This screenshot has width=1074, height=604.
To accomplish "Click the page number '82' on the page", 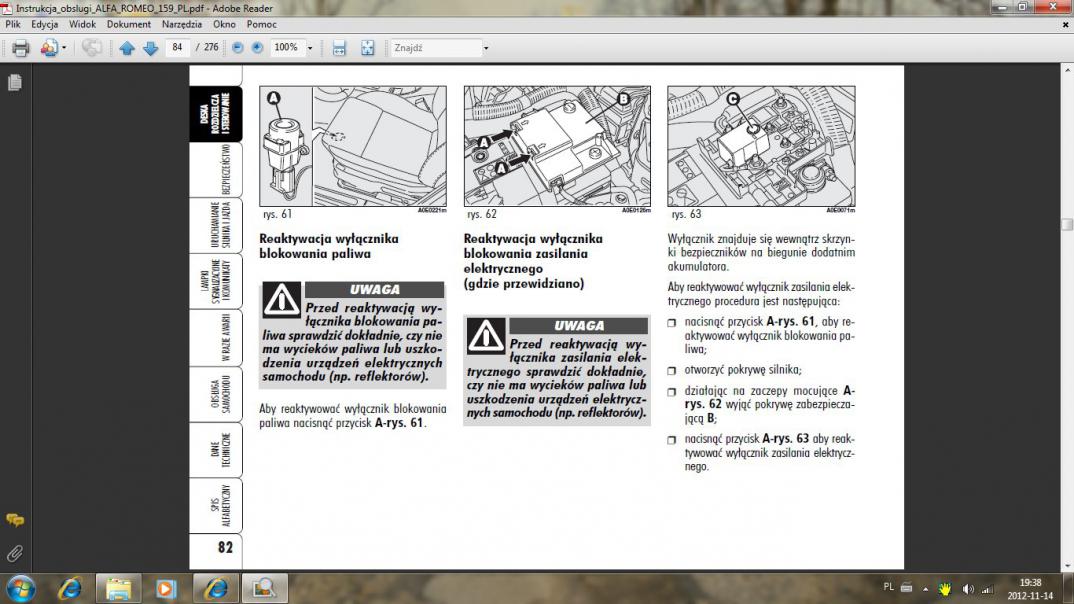I will point(225,547).
